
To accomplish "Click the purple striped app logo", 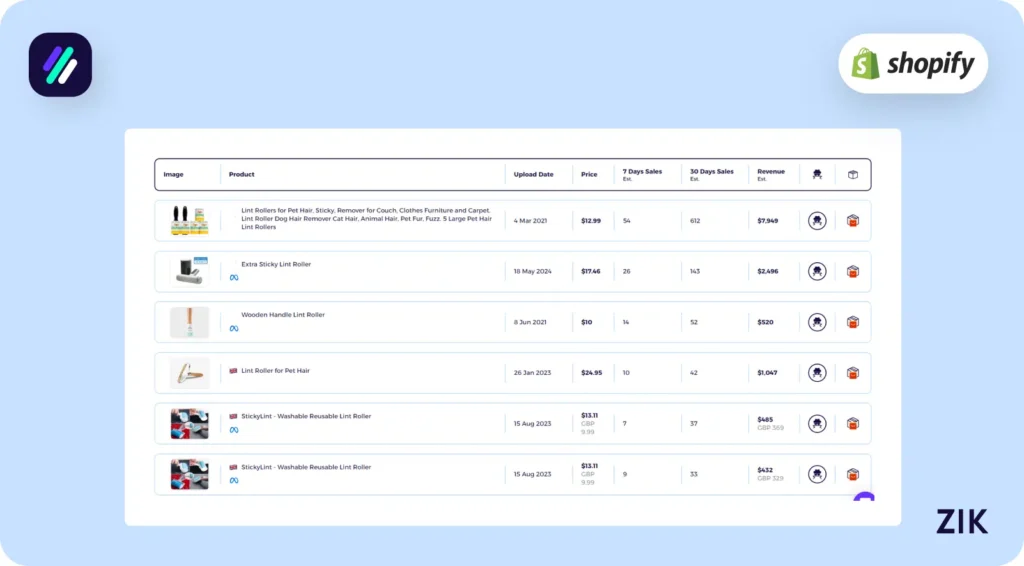I will pyautogui.click(x=60, y=65).
